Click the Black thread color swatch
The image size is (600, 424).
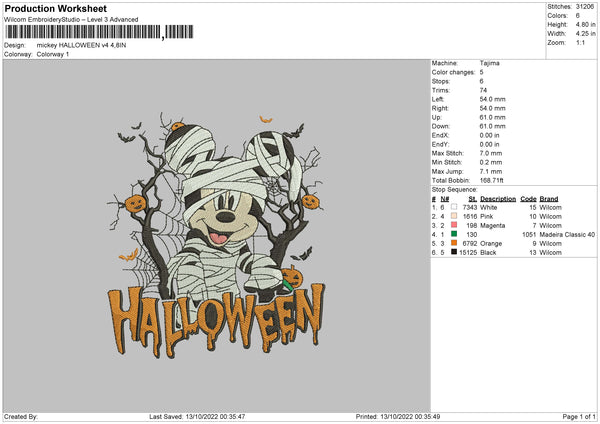454,252
